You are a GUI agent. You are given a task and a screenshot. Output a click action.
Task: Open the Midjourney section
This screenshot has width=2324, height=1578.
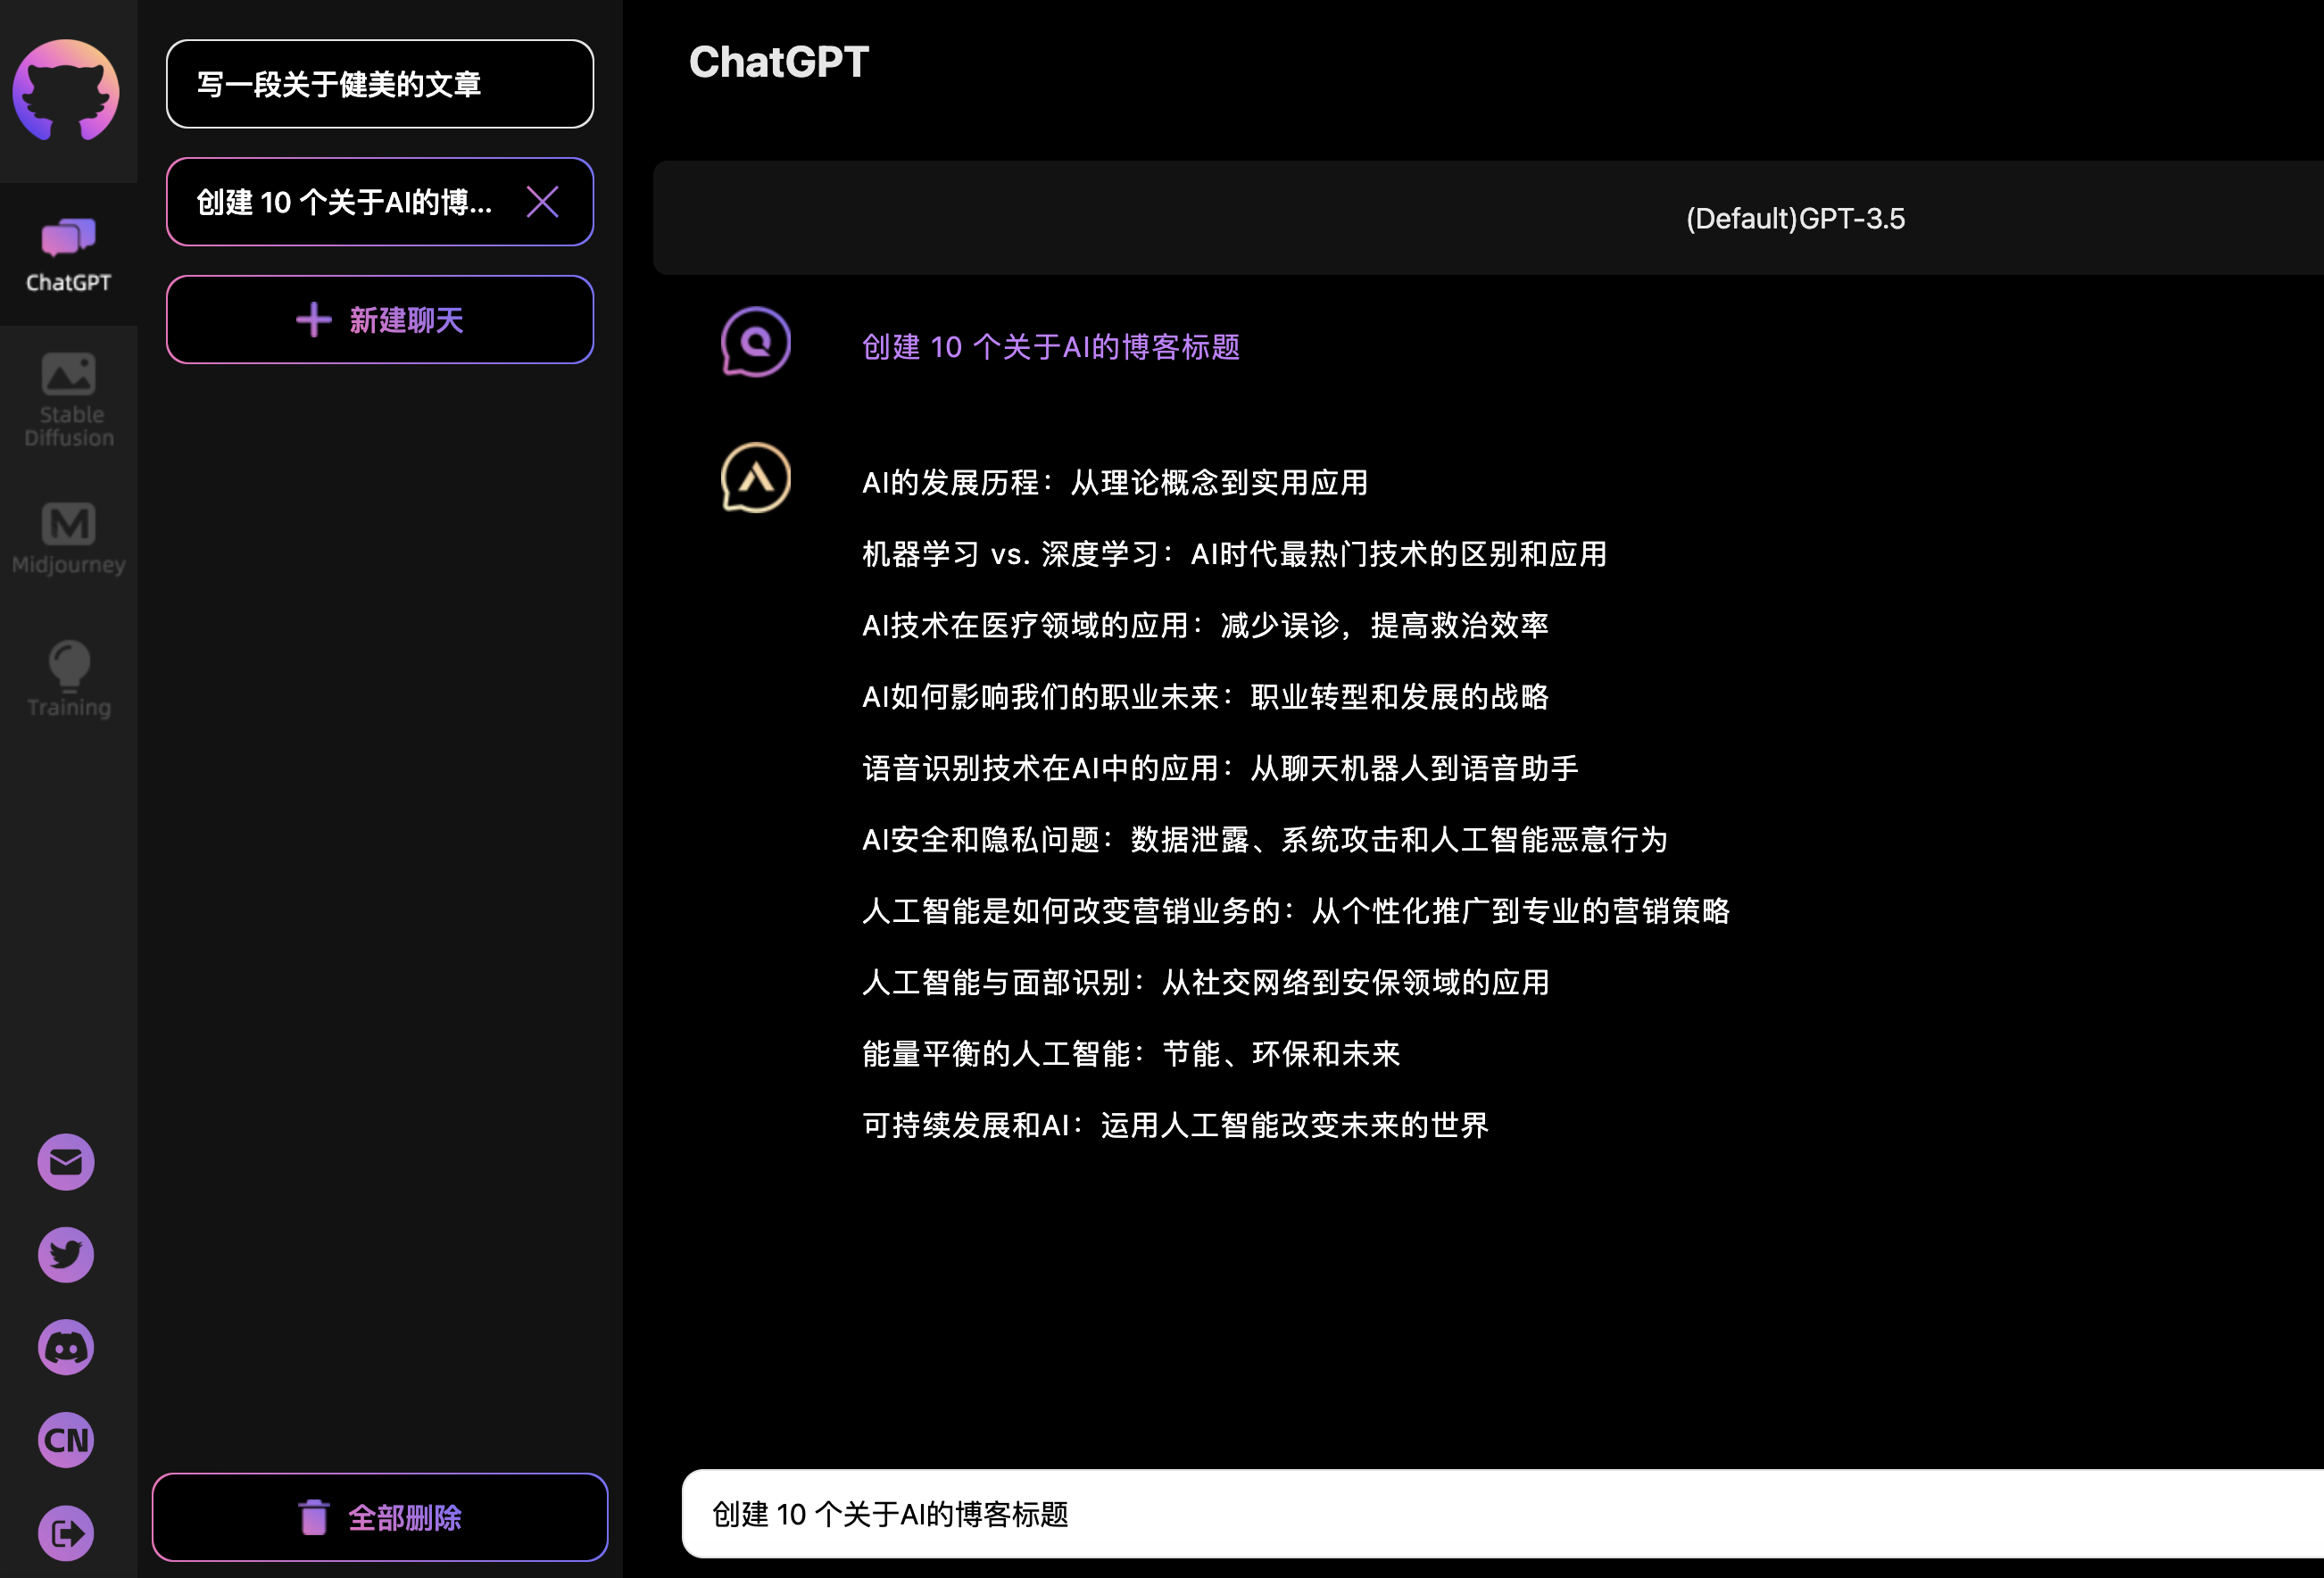[x=68, y=538]
